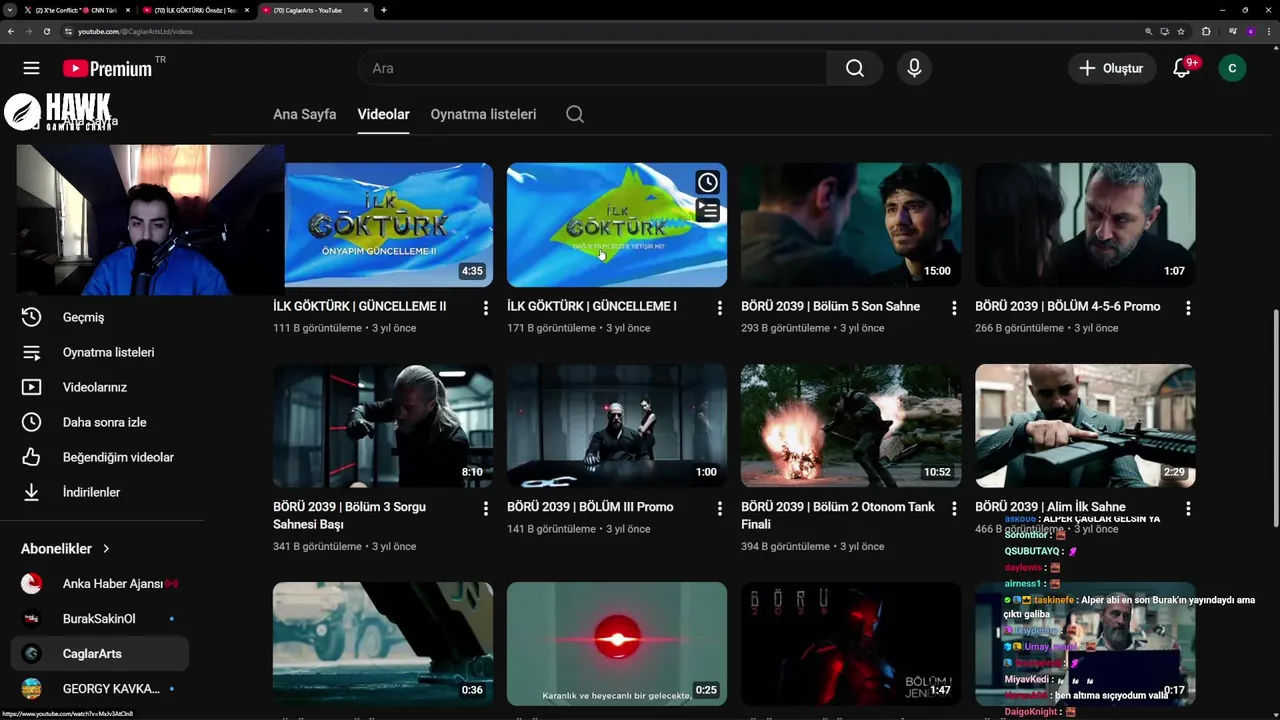Play the Bölüm 3 Sorgu Sahnesi thumbnail, 8:10

click(x=383, y=426)
